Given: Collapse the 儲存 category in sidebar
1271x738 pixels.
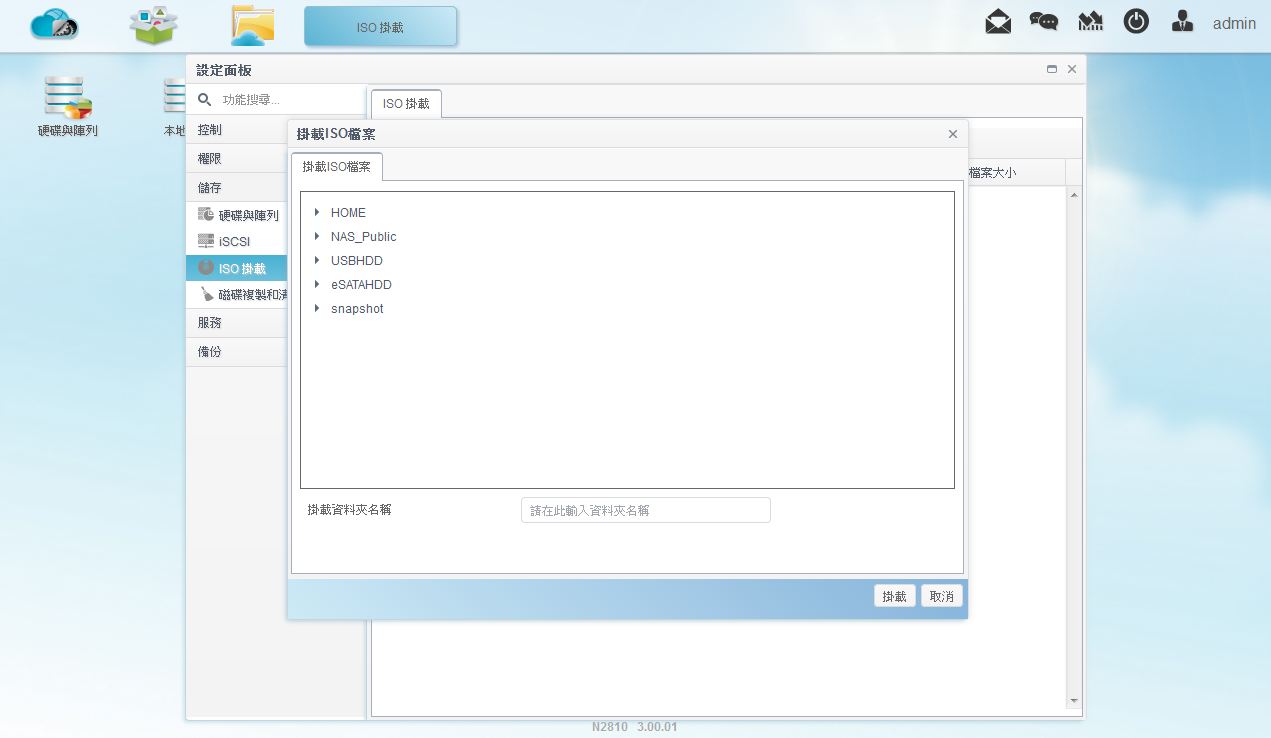Looking at the screenshot, I should 237,187.
